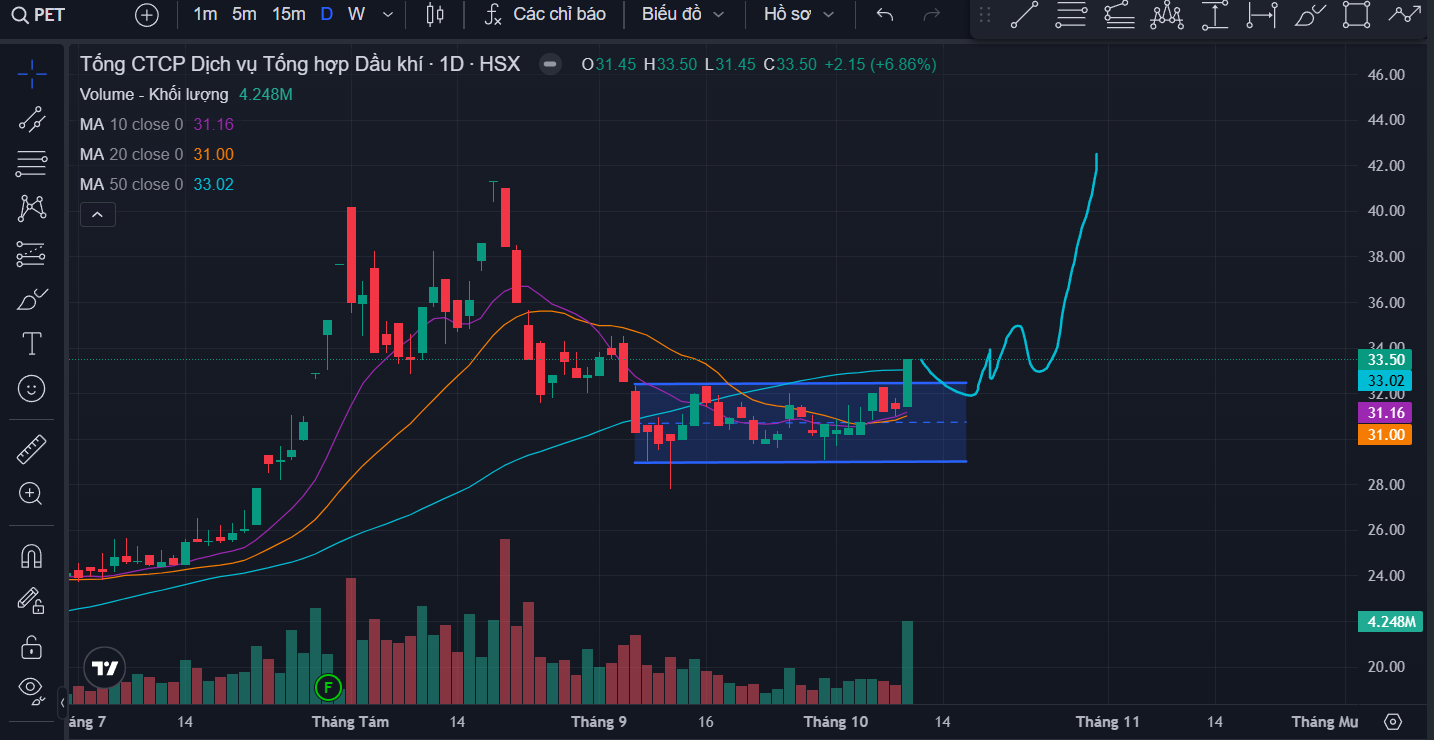Click the chart title Tổng CTCP Dịch vụ
This screenshot has height=740, width=1434.
pyautogui.click(x=300, y=64)
